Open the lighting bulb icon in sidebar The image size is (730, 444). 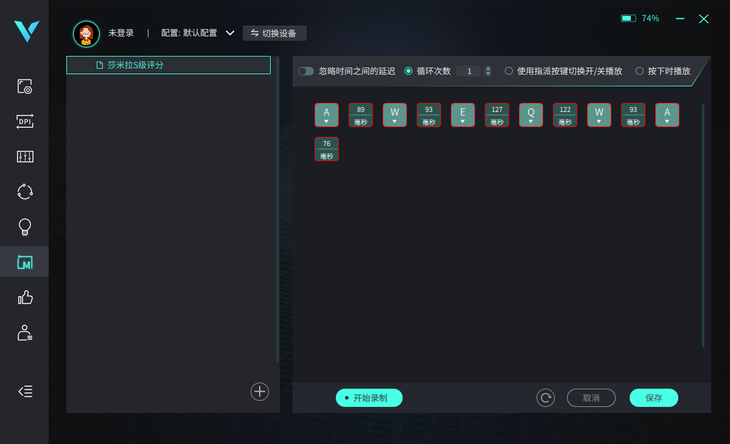click(25, 227)
